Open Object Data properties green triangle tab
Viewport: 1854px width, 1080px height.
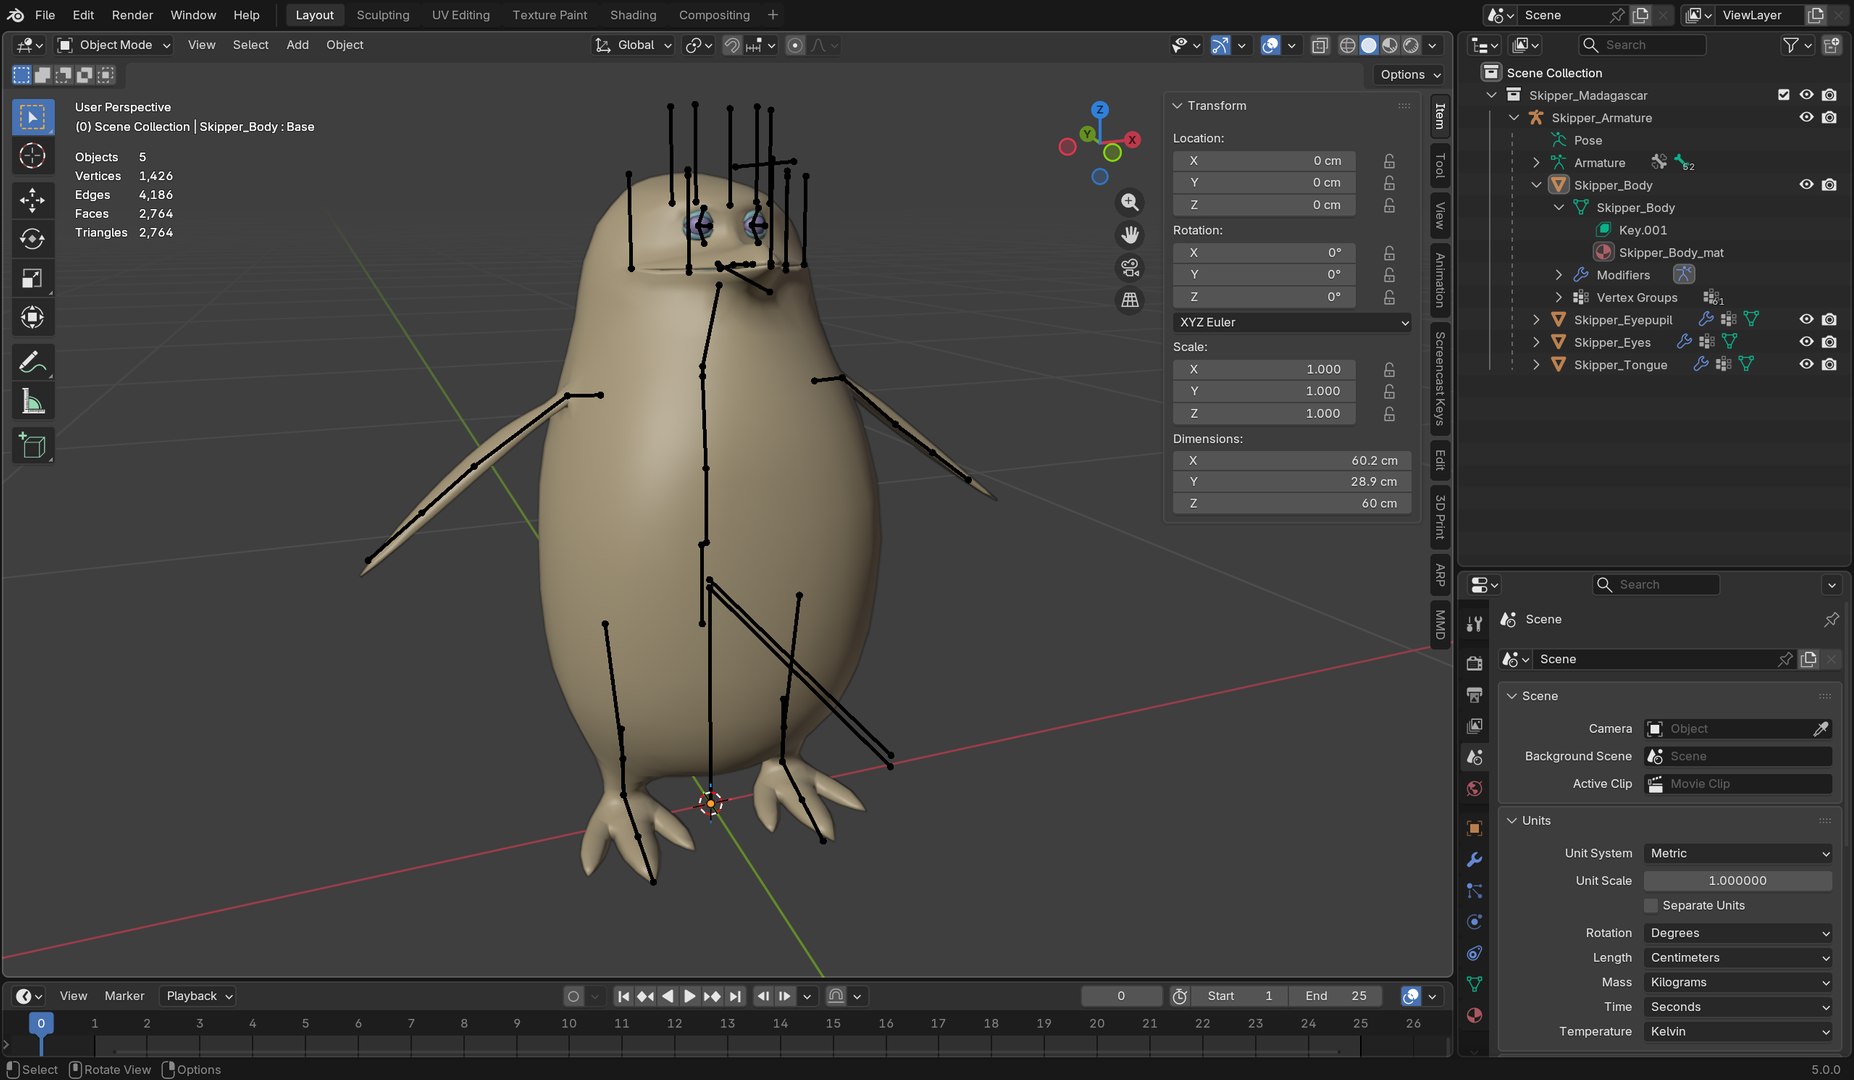click(x=1474, y=984)
